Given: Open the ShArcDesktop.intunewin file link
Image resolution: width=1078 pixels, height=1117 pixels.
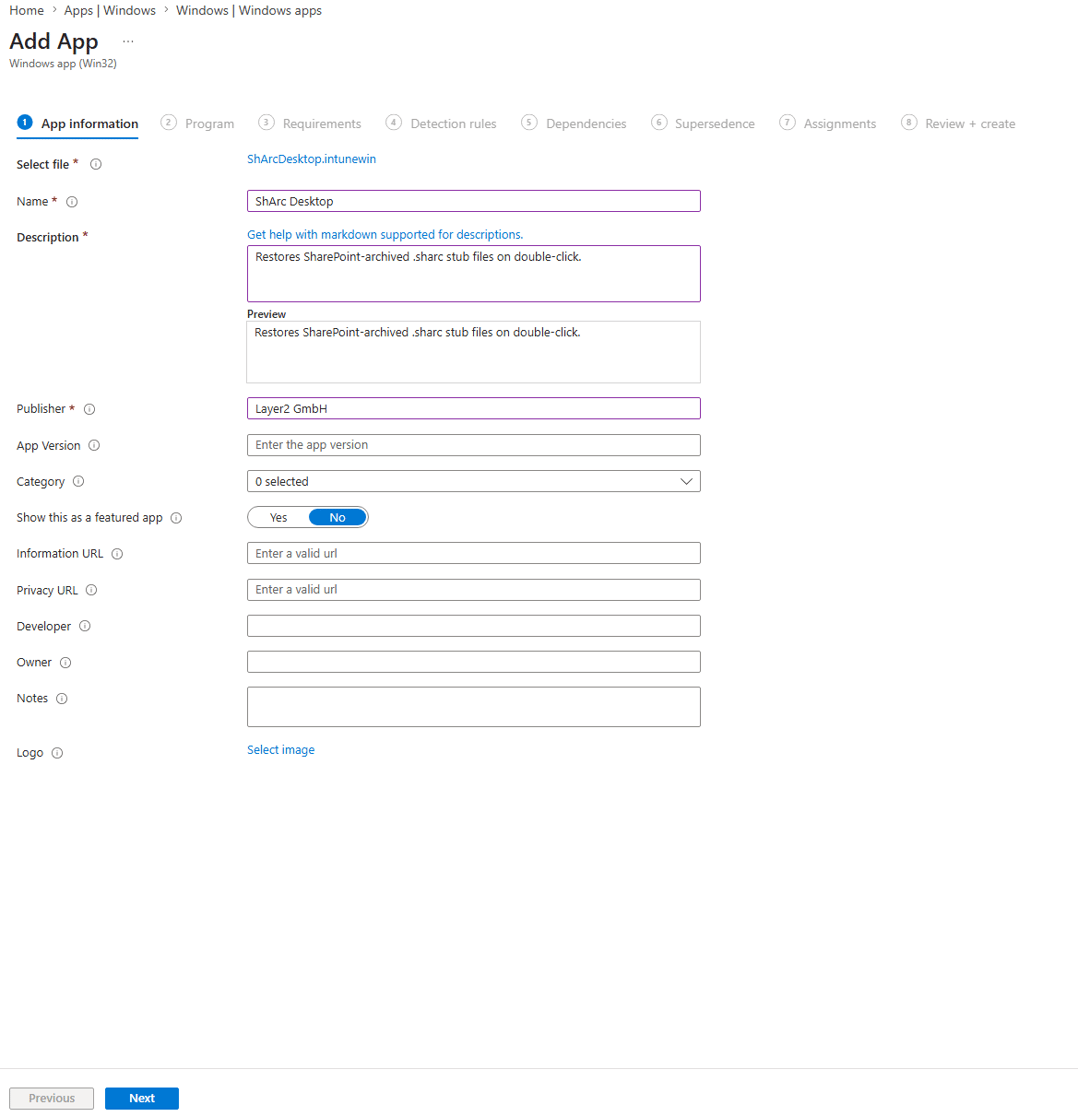Looking at the screenshot, I should (x=311, y=159).
